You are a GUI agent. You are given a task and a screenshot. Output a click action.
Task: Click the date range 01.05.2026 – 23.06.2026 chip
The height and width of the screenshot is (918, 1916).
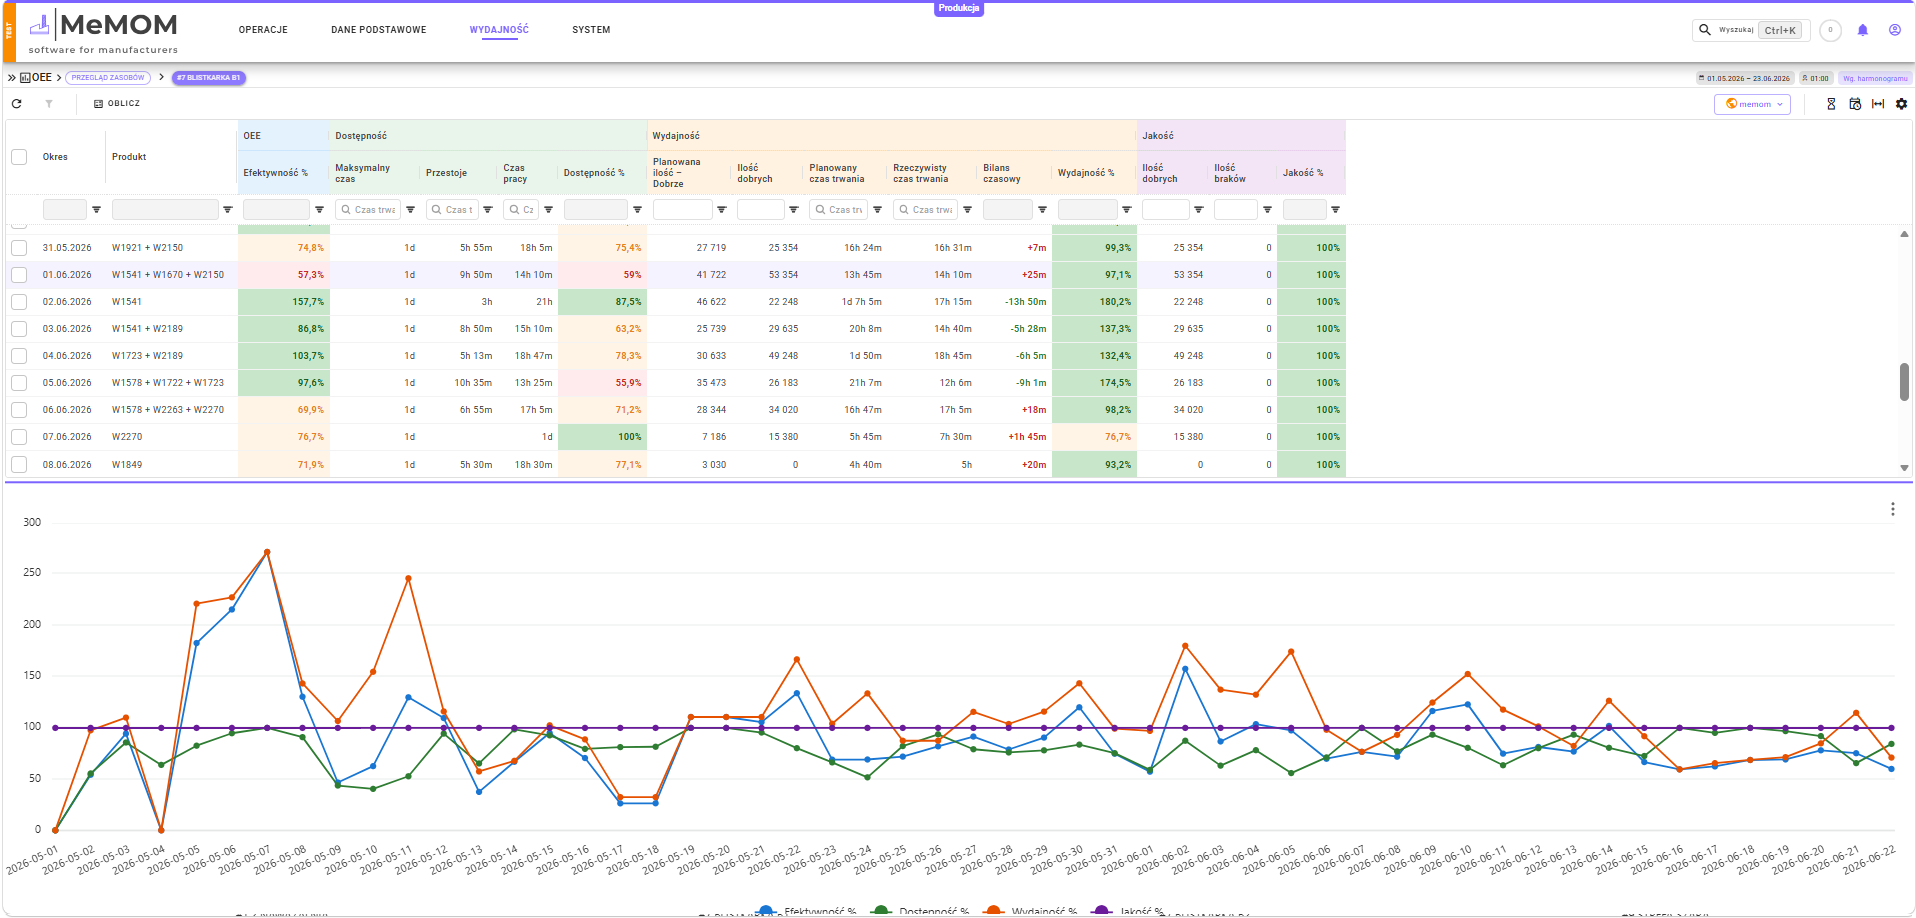pos(1744,78)
